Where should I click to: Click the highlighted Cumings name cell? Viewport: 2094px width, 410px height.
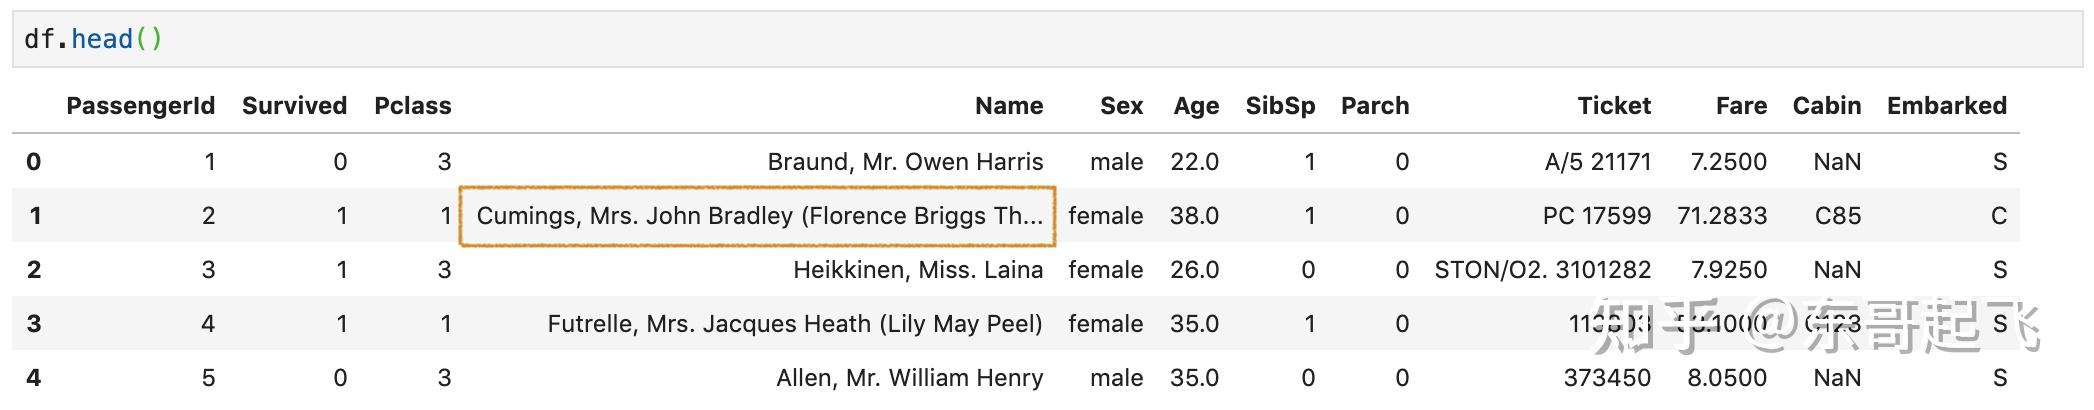tap(758, 216)
